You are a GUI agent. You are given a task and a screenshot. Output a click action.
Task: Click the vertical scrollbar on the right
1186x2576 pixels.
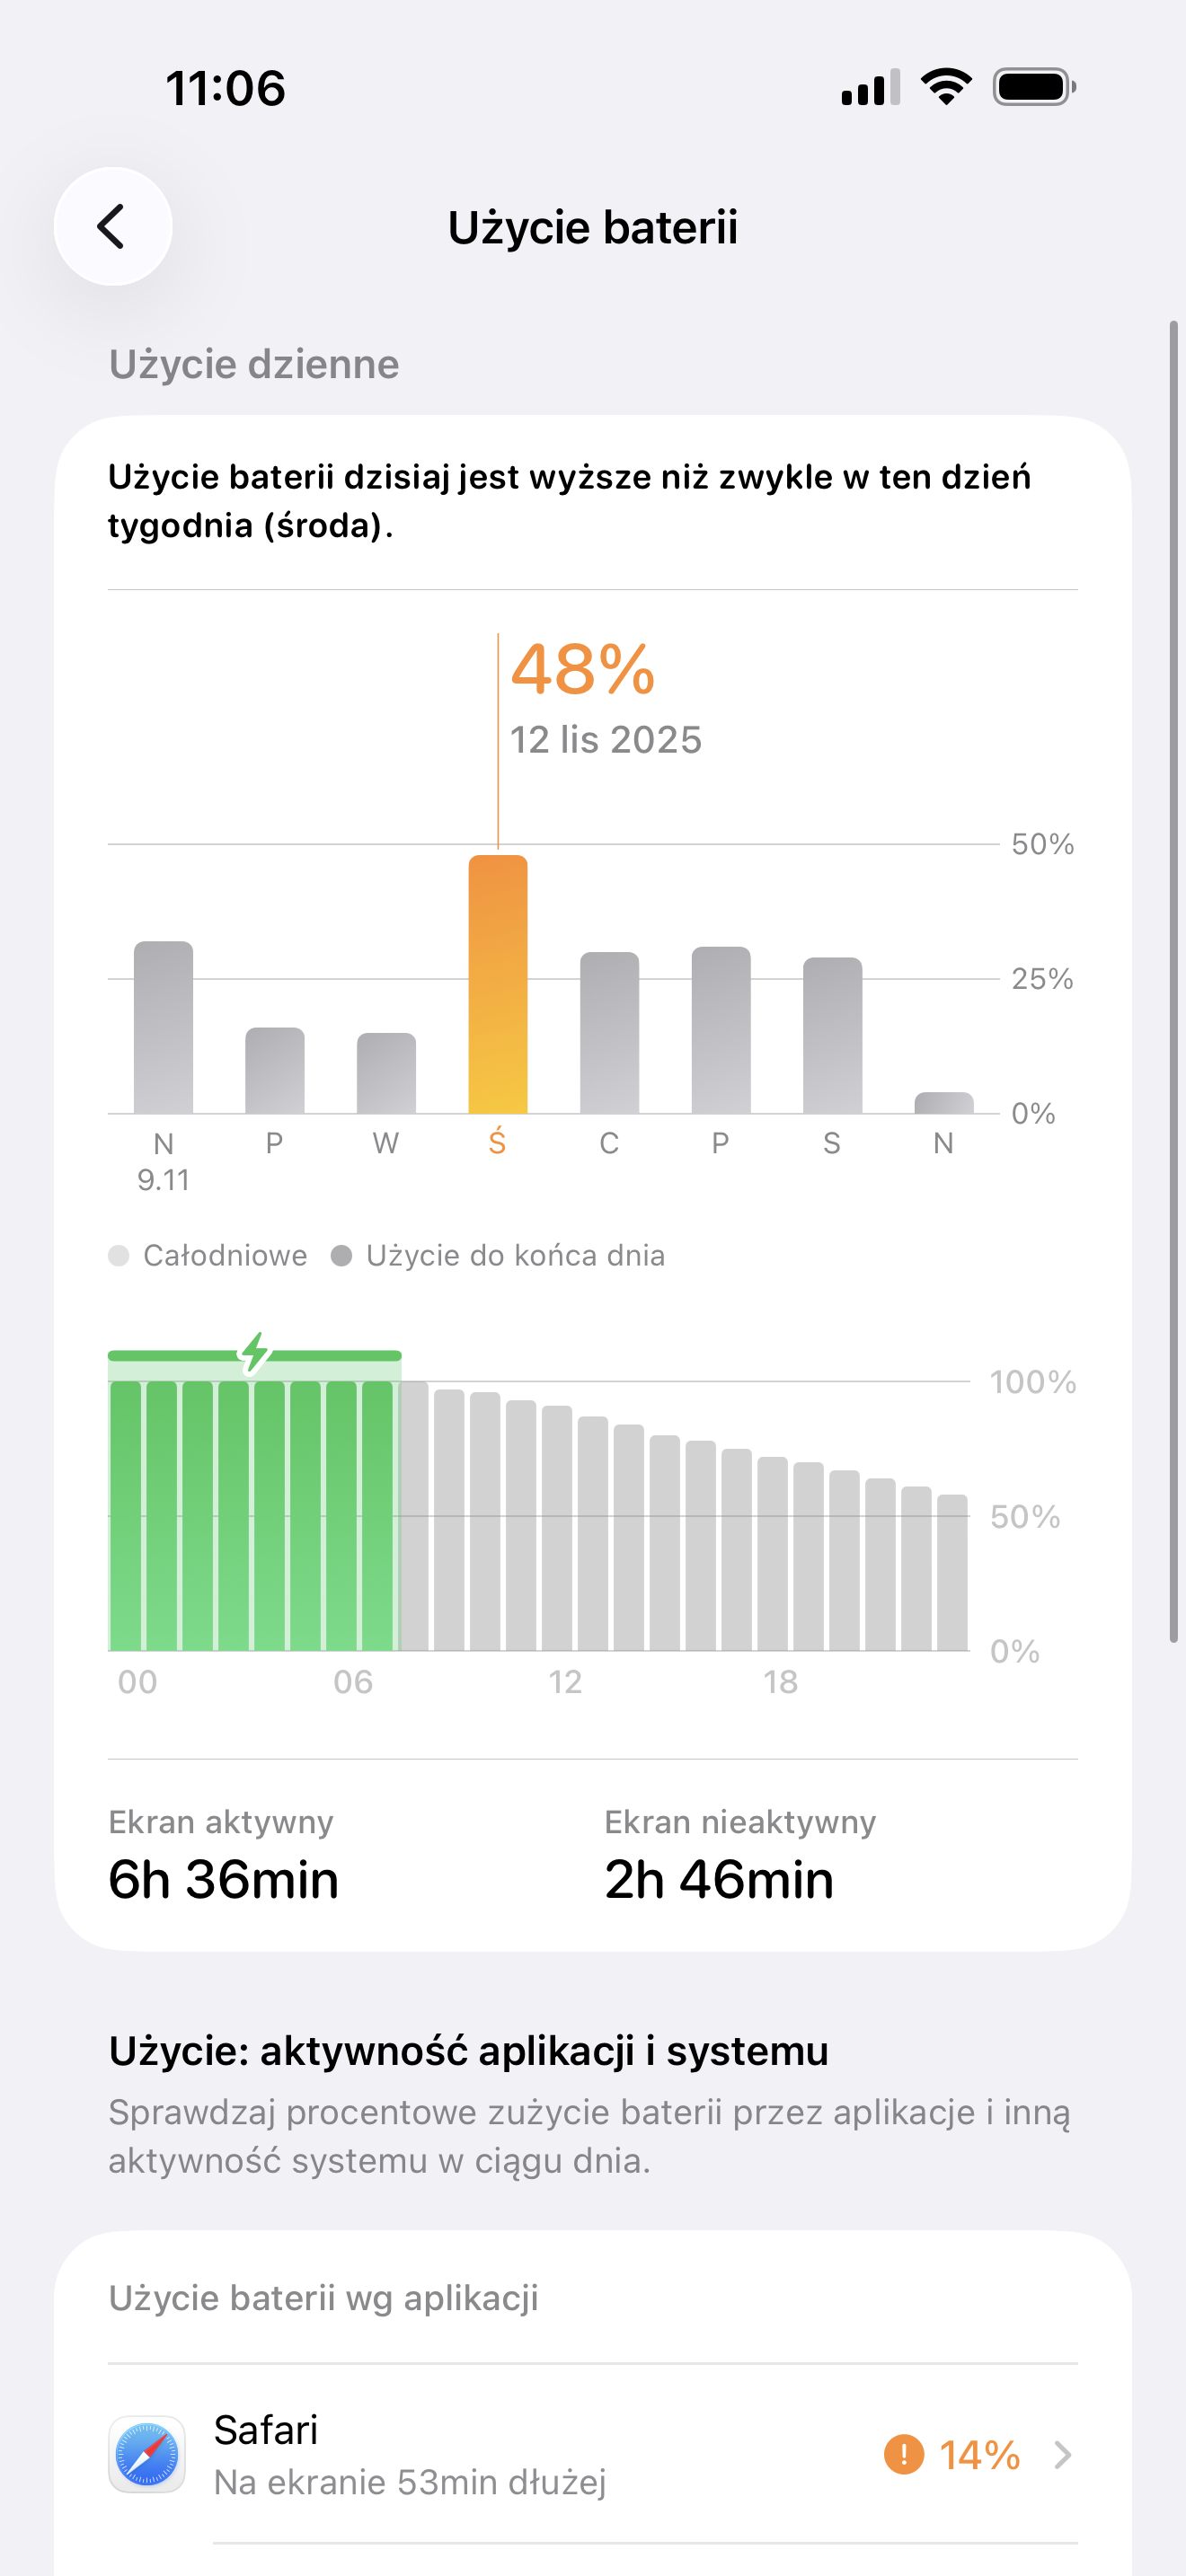(x=1173, y=980)
